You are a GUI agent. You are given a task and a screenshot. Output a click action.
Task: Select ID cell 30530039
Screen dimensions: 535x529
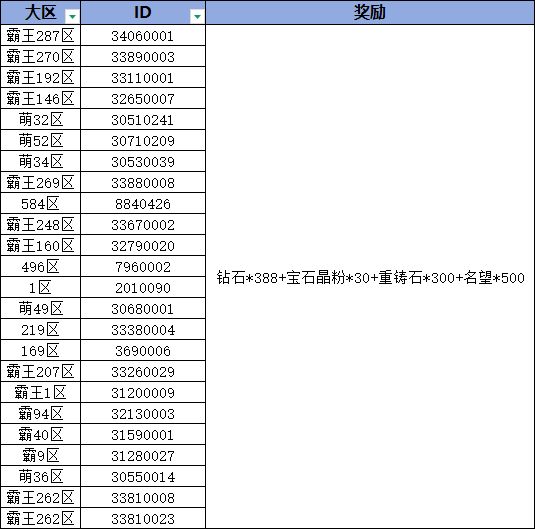click(143, 161)
